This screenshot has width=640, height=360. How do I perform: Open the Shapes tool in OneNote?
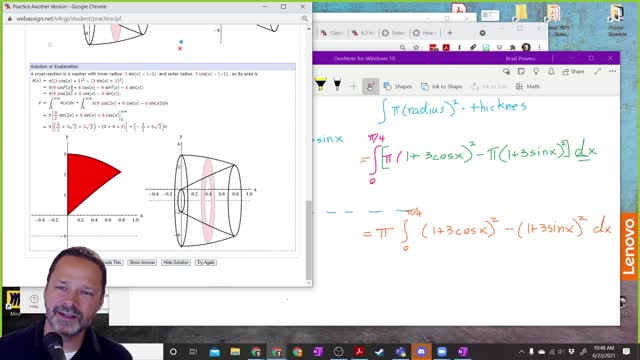398,87
